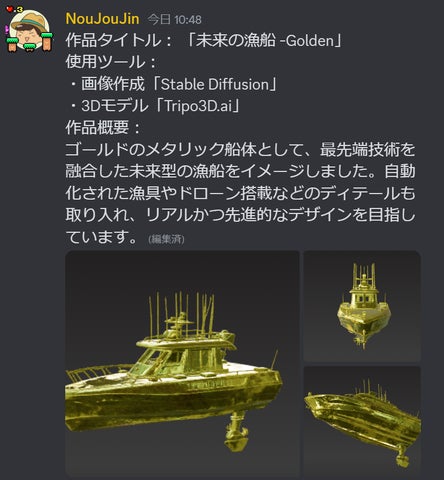Viewport: 444px width, 480px height.
Task: Click the 作品概要 heading line
Action: click(103, 128)
